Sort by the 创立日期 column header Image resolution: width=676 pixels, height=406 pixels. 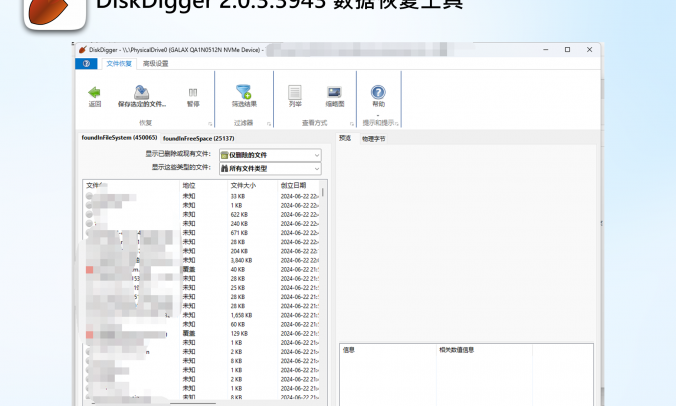298,185
